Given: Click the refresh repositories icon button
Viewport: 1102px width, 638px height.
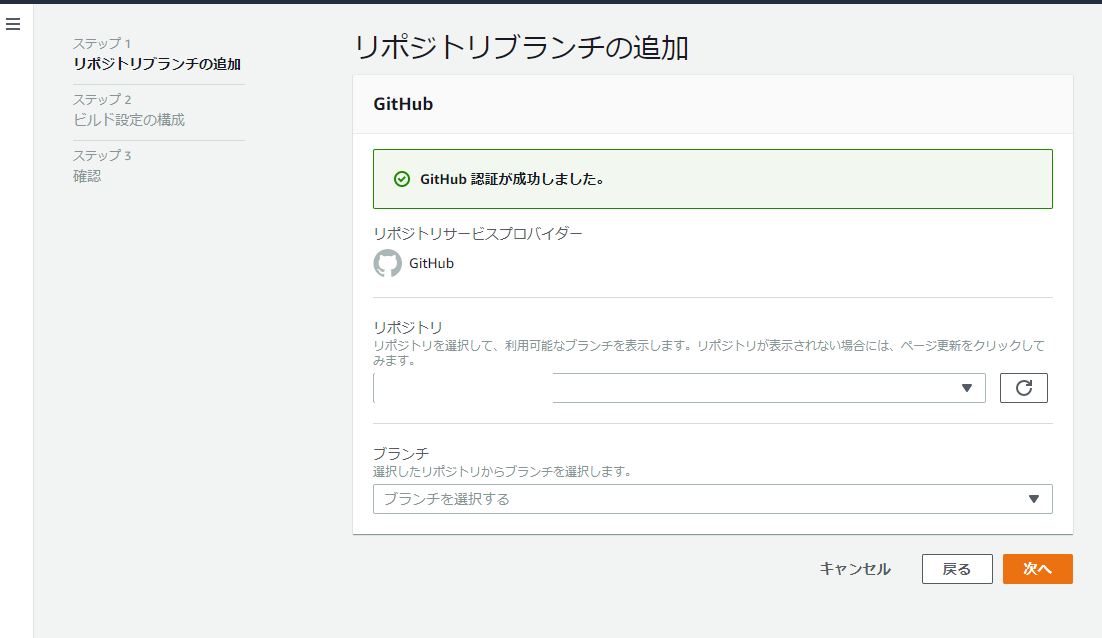Looking at the screenshot, I should pyautogui.click(x=1023, y=388).
